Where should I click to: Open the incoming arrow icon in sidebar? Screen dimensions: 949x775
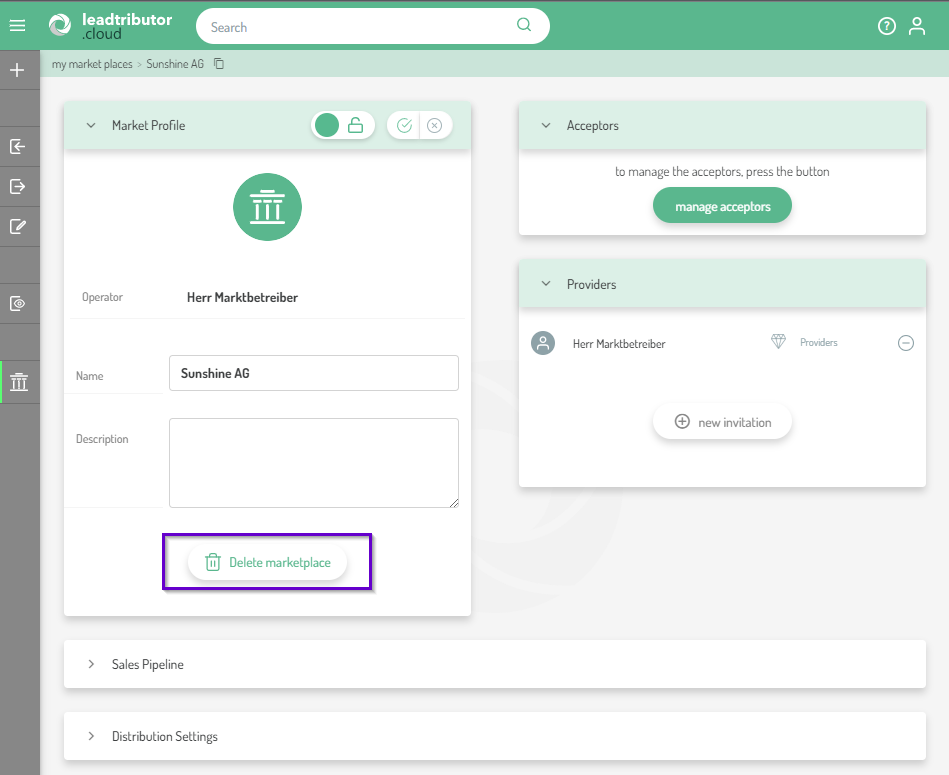point(17,147)
